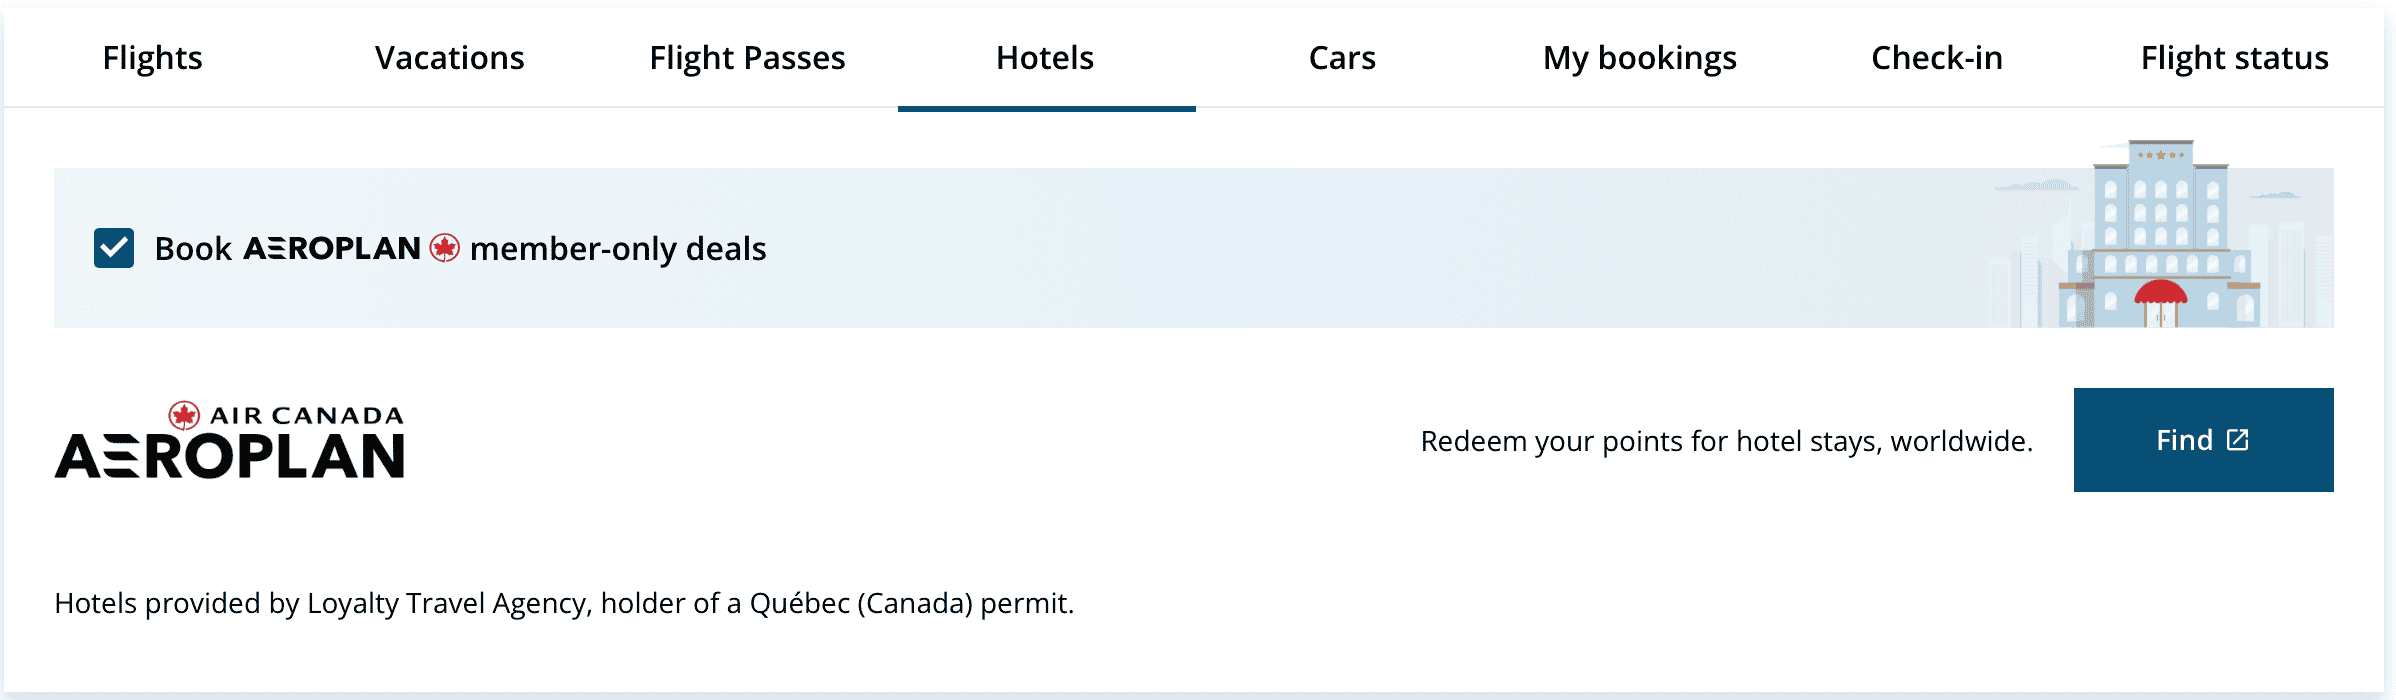The image size is (2396, 700).
Task: Switch to the Check-in tab
Action: coord(1937,58)
